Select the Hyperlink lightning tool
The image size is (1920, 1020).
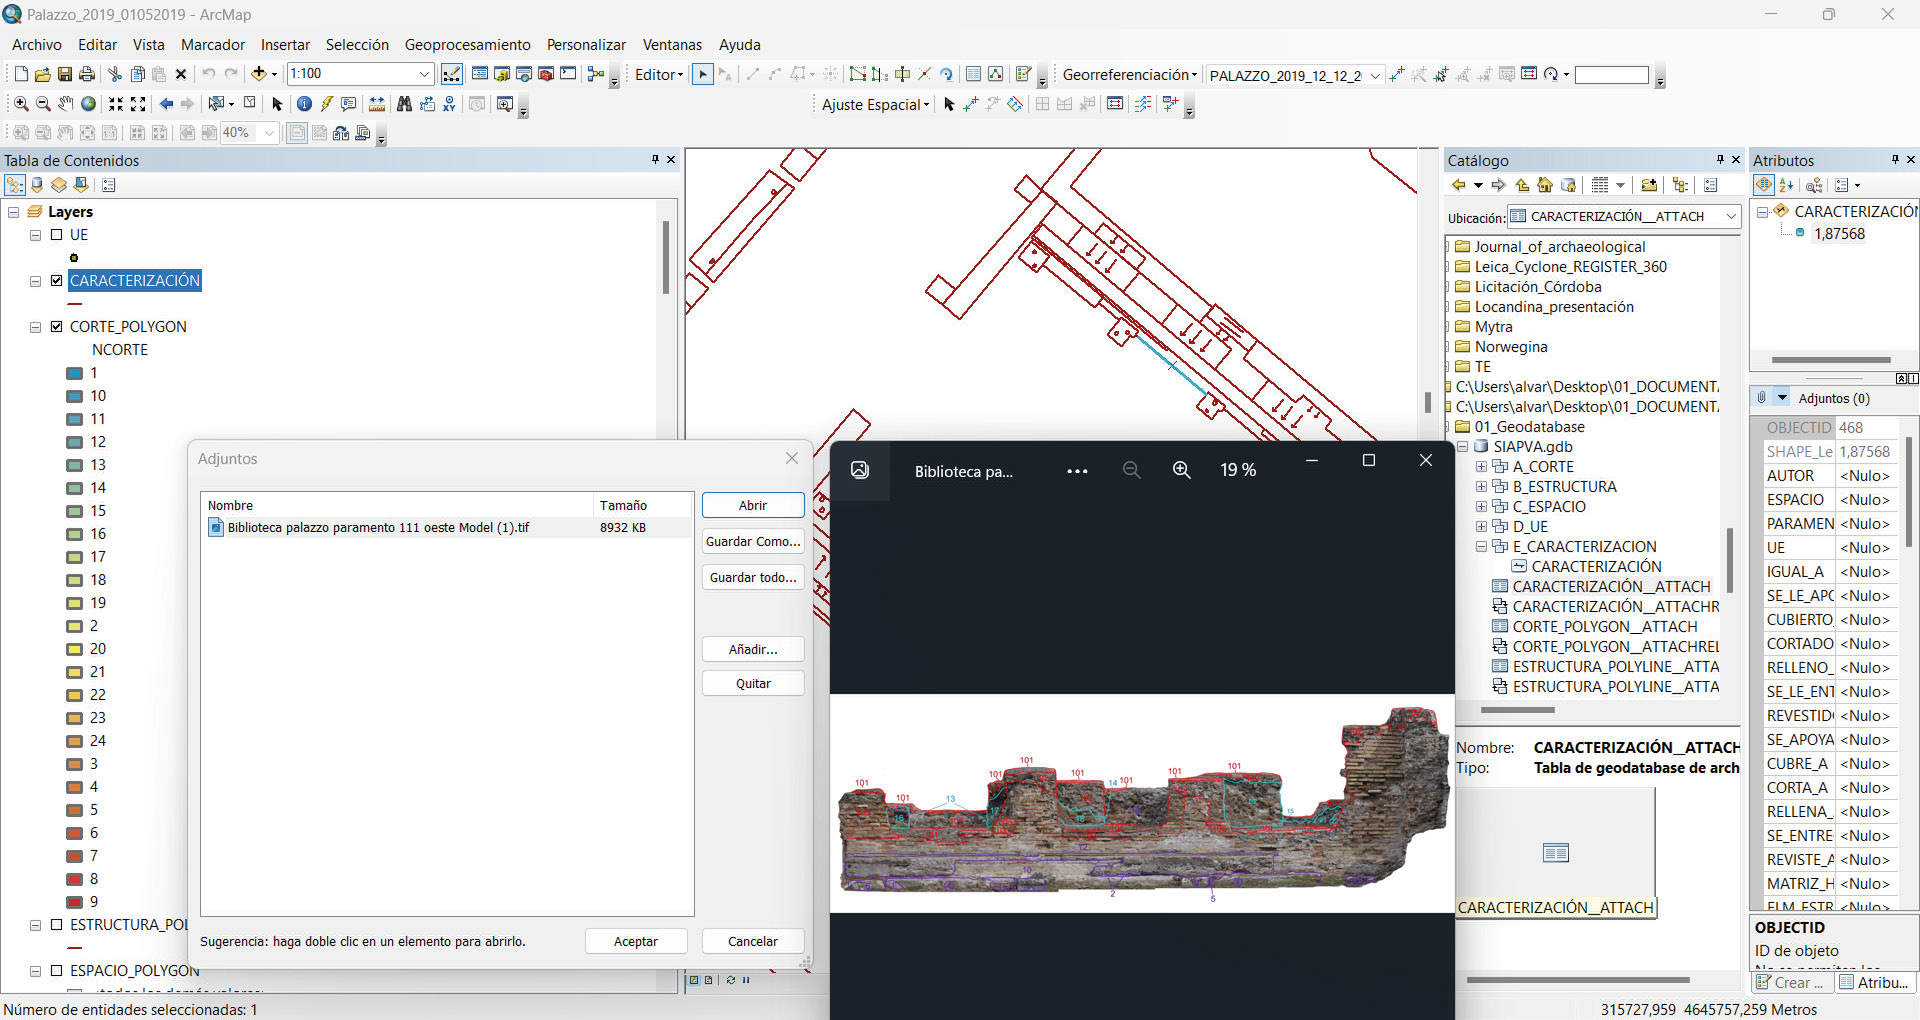(x=327, y=104)
